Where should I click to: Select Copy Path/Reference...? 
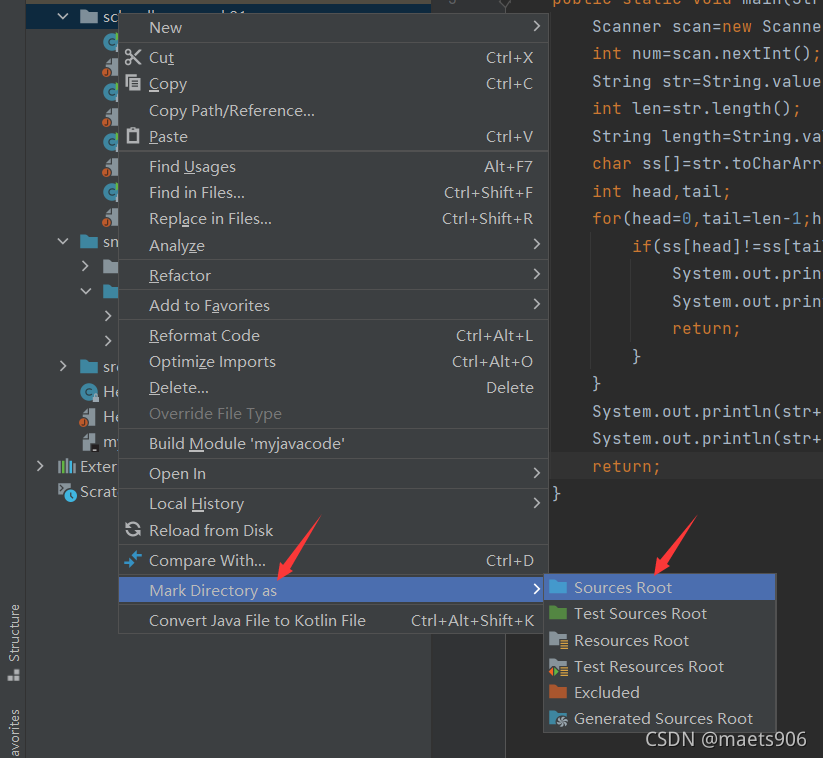pos(333,111)
